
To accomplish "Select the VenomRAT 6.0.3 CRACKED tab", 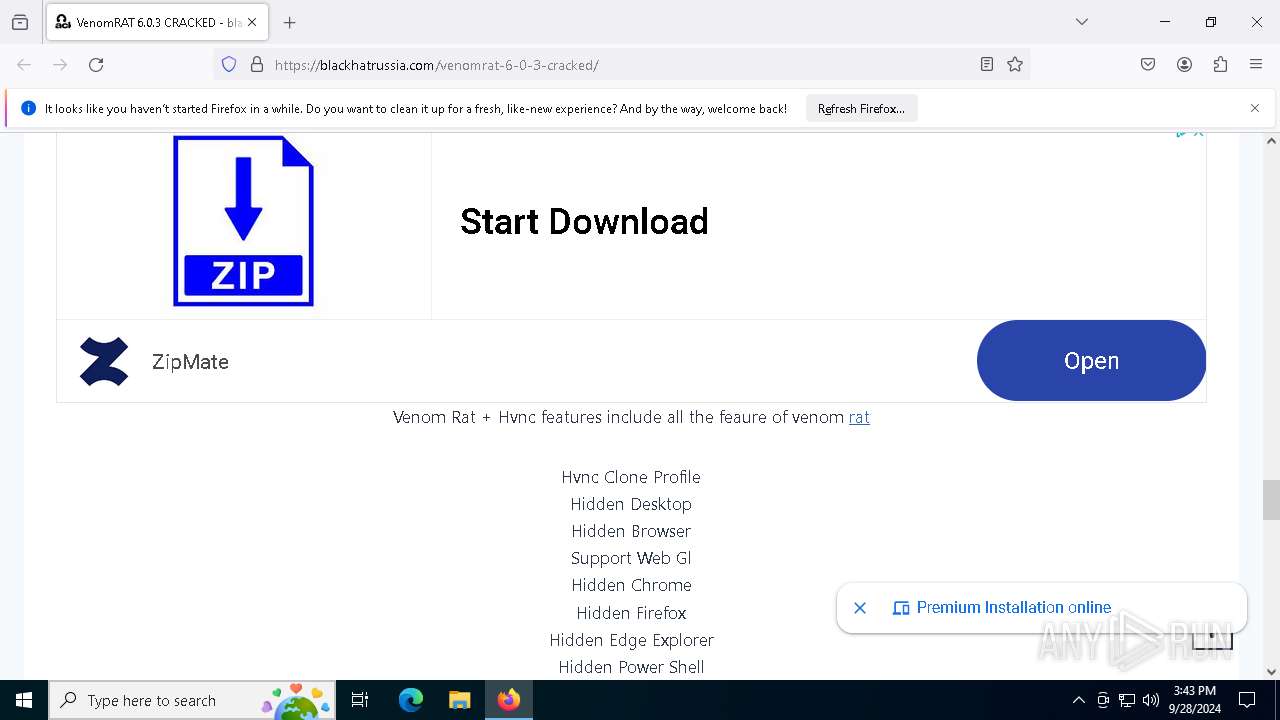I will coord(157,22).
